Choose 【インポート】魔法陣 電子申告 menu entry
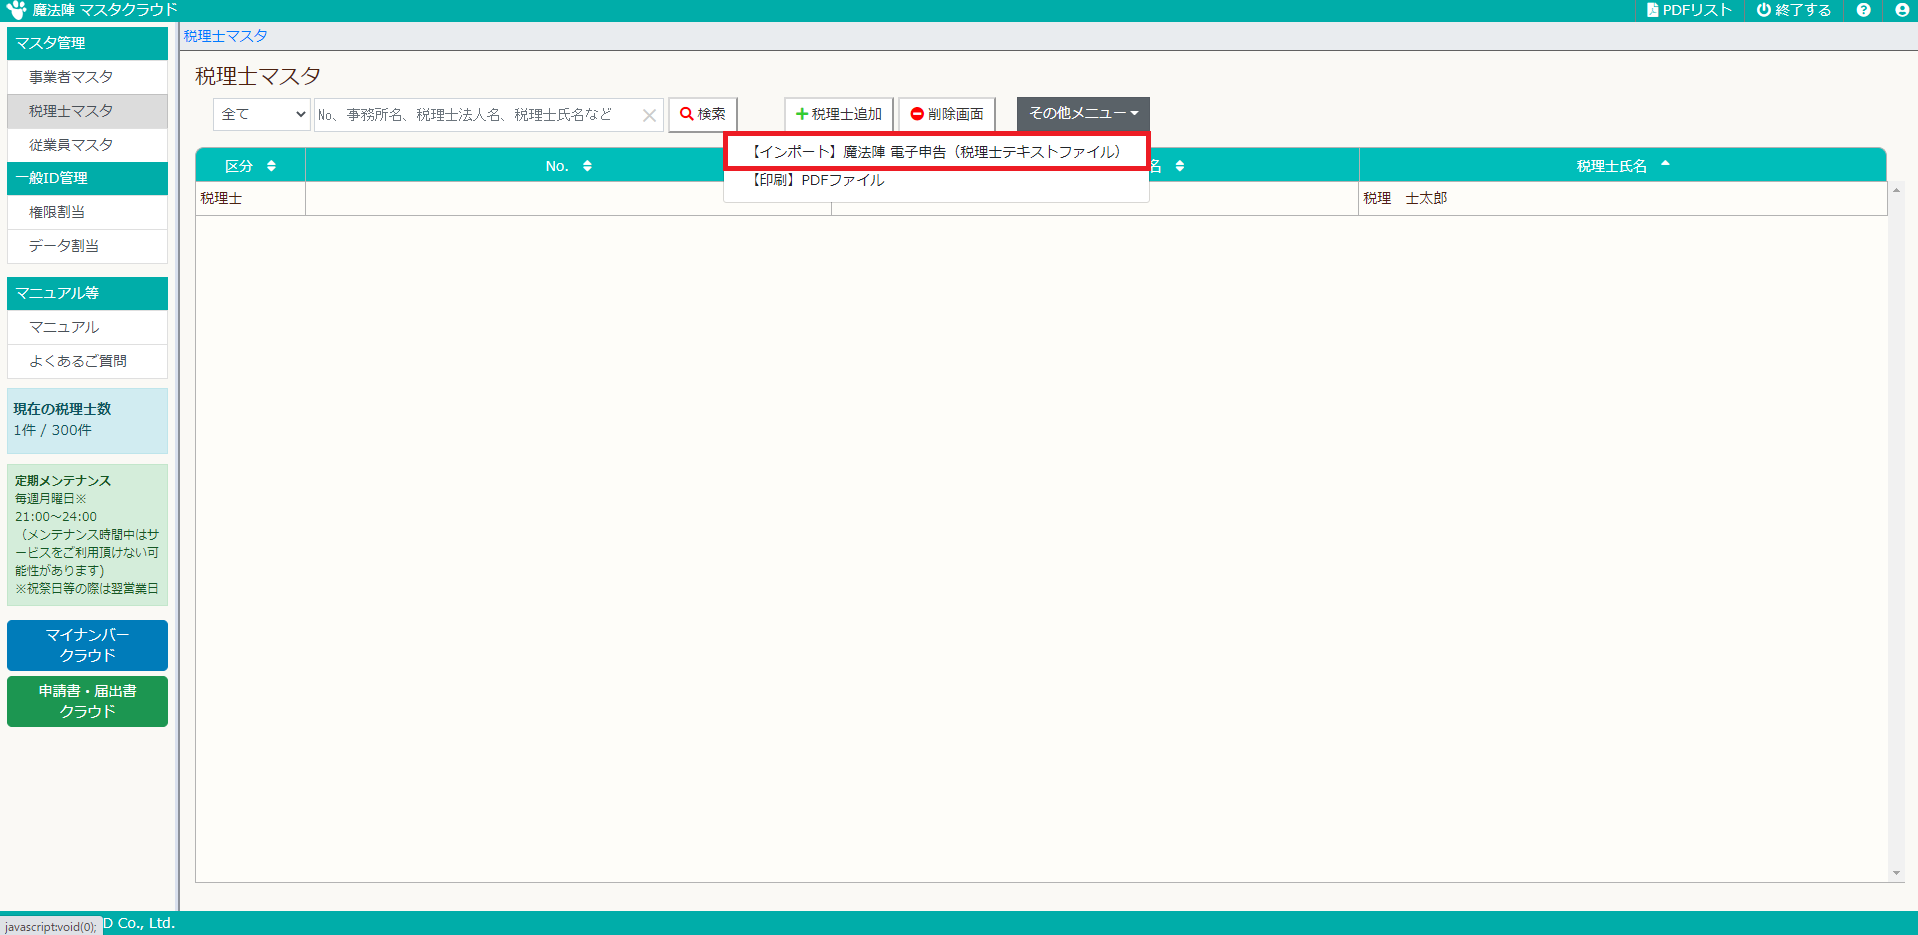1918x935 pixels. (x=936, y=152)
